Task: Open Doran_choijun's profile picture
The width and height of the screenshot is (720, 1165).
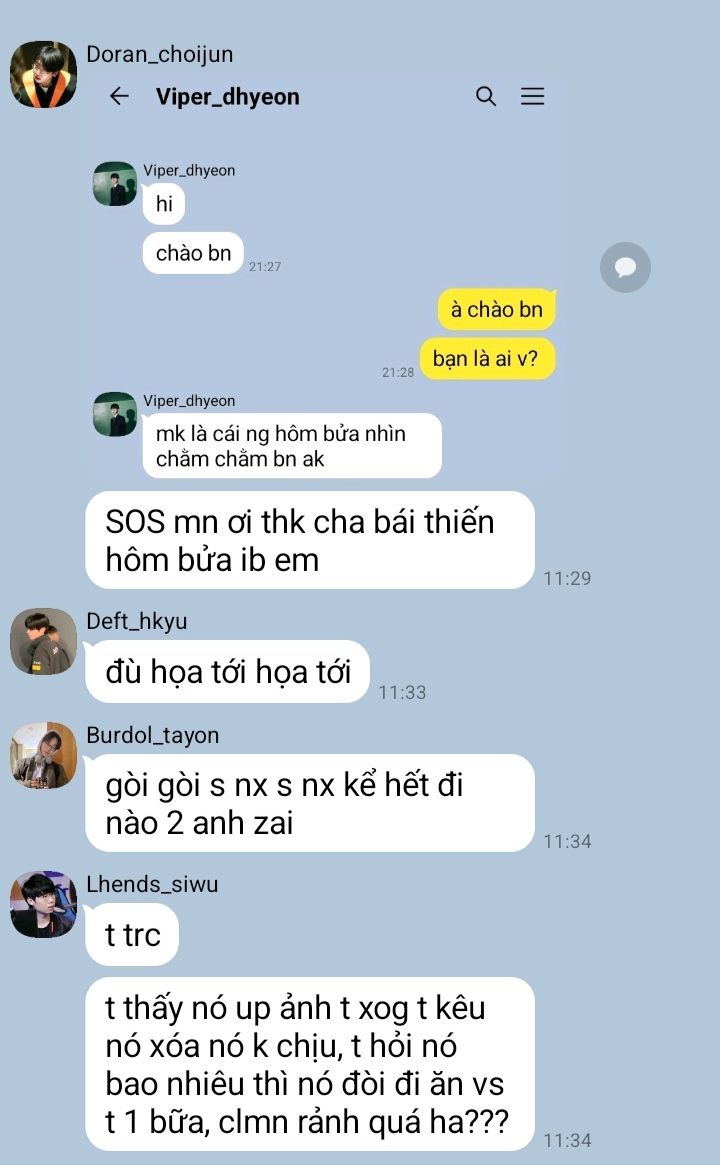Action: coord(43,74)
